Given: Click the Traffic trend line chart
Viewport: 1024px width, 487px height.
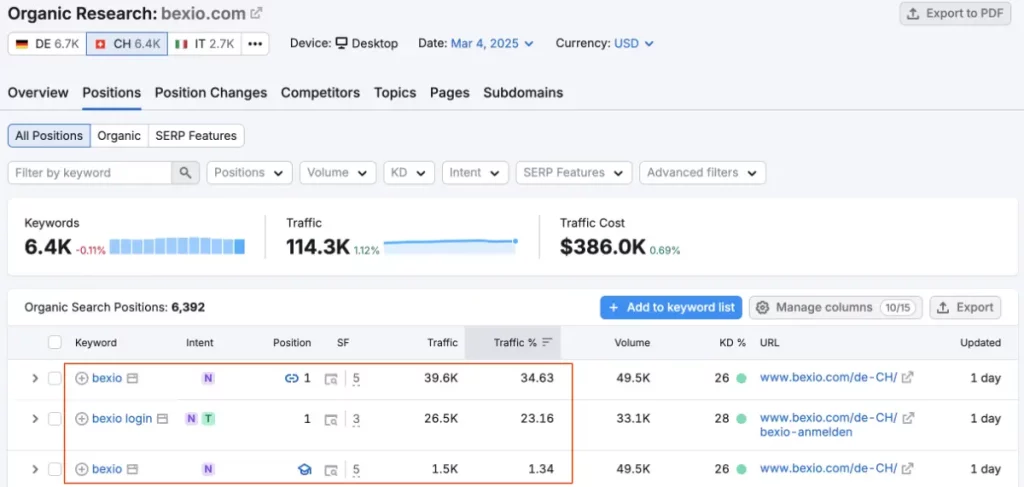Looking at the screenshot, I should click(x=451, y=246).
